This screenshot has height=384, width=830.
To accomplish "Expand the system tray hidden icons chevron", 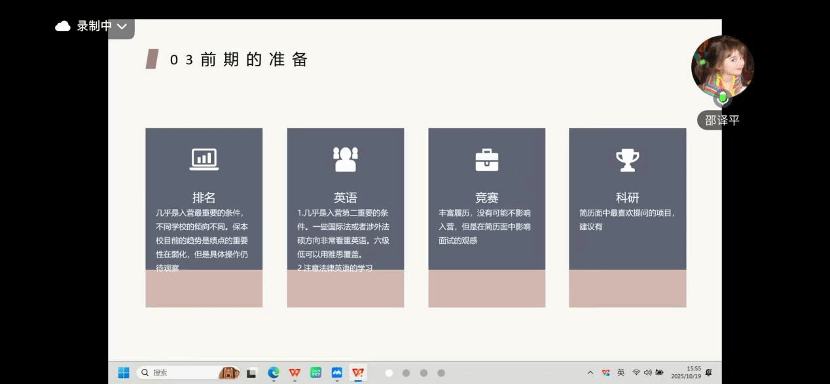I will tap(590, 373).
